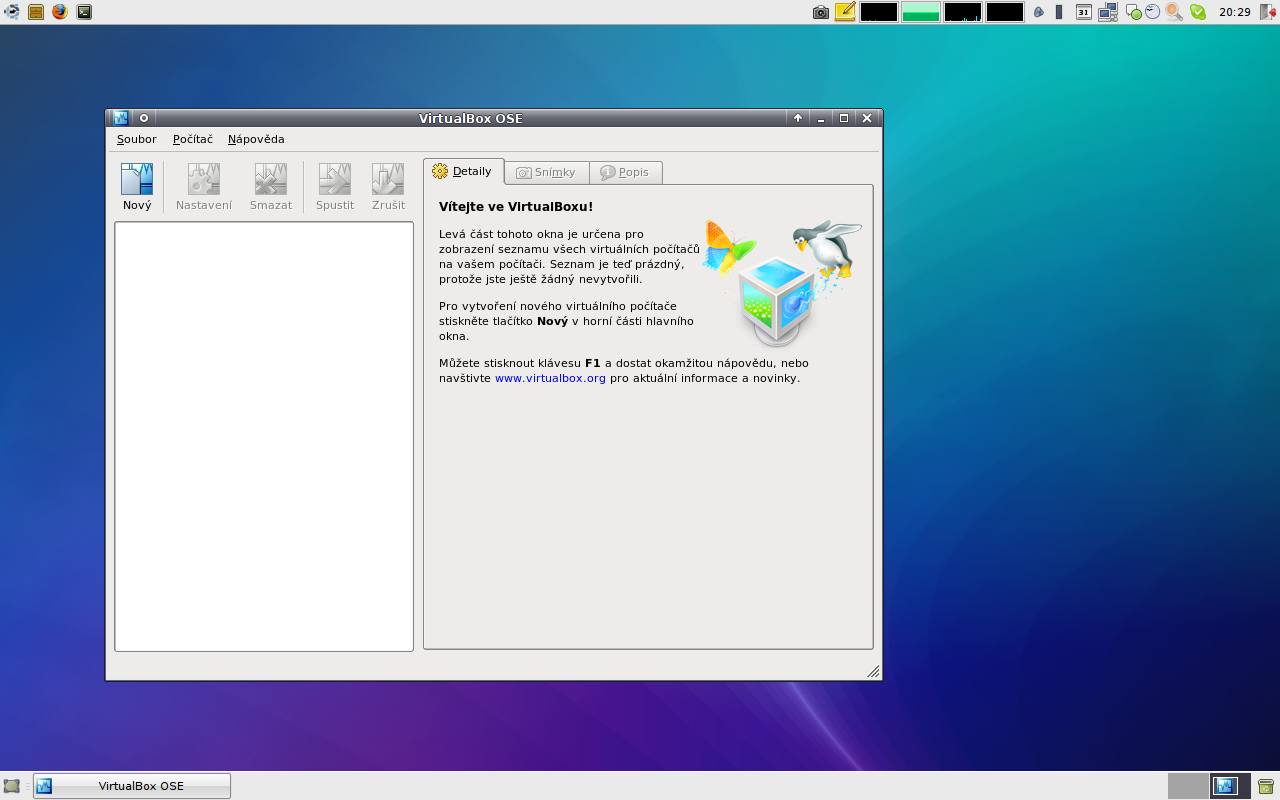1280x800 pixels.
Task: Switch to the Snímky tab
Action: (x=546, y=172)
